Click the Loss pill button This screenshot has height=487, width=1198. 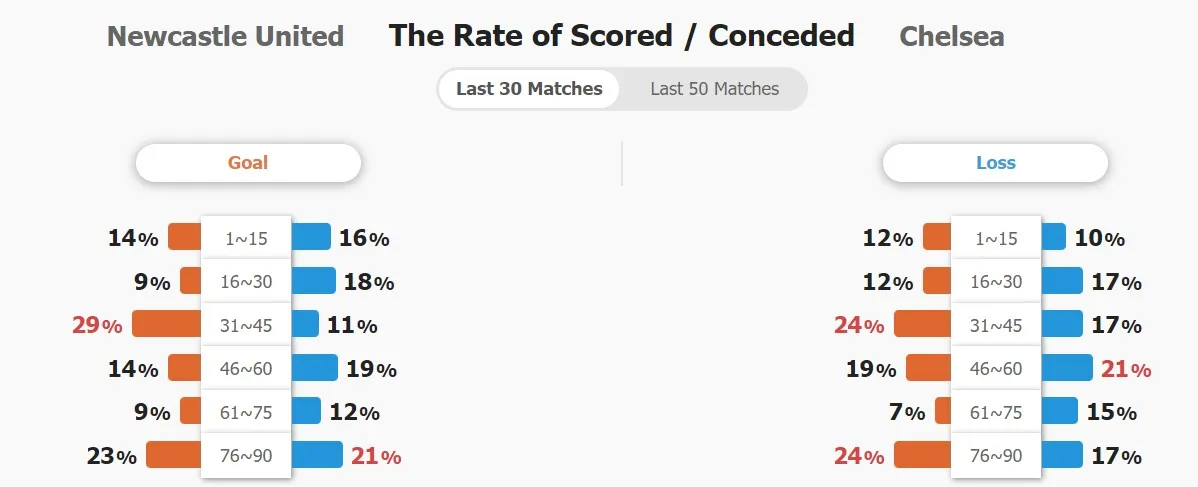tap(996, 163)
